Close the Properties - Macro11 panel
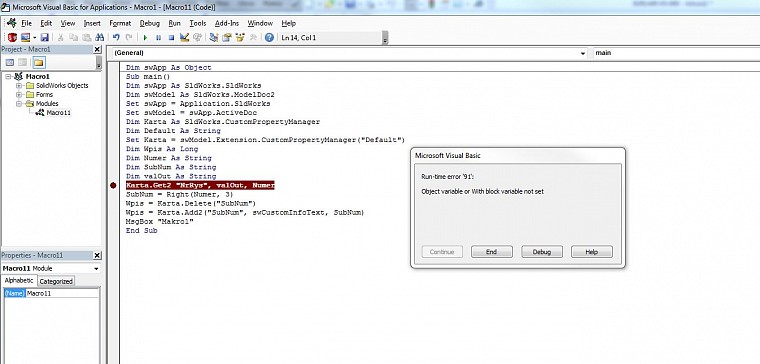Image resolution: width=760 pixels, height=364 pixels. pos(97,255)
